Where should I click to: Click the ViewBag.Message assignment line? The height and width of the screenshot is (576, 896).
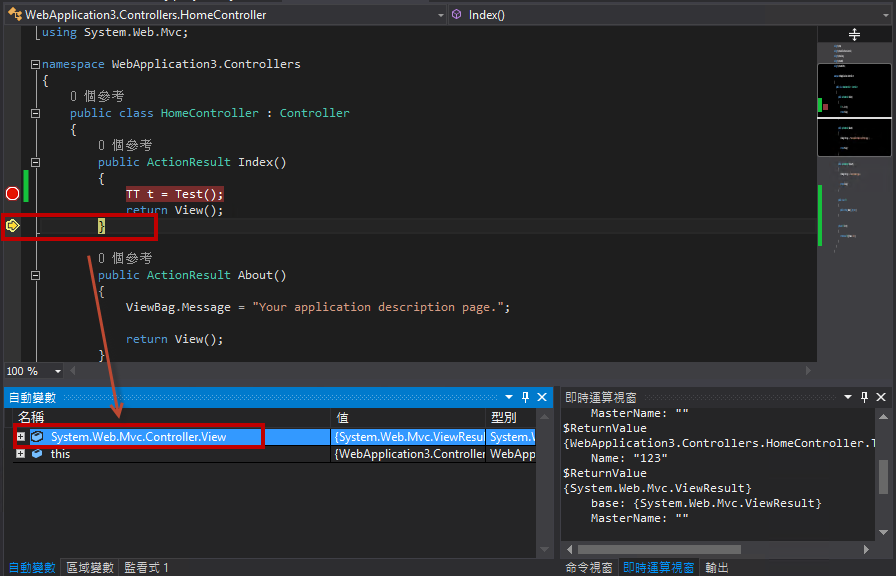pos(318,307)
